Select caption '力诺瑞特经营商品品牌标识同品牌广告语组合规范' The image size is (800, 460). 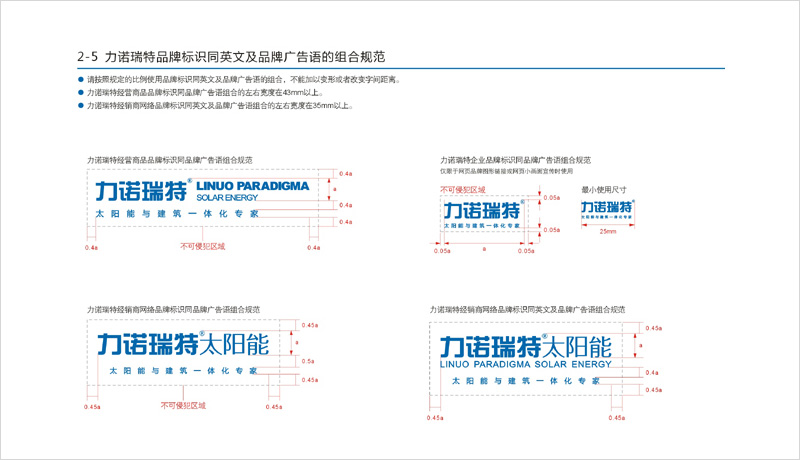click(169, 160)
